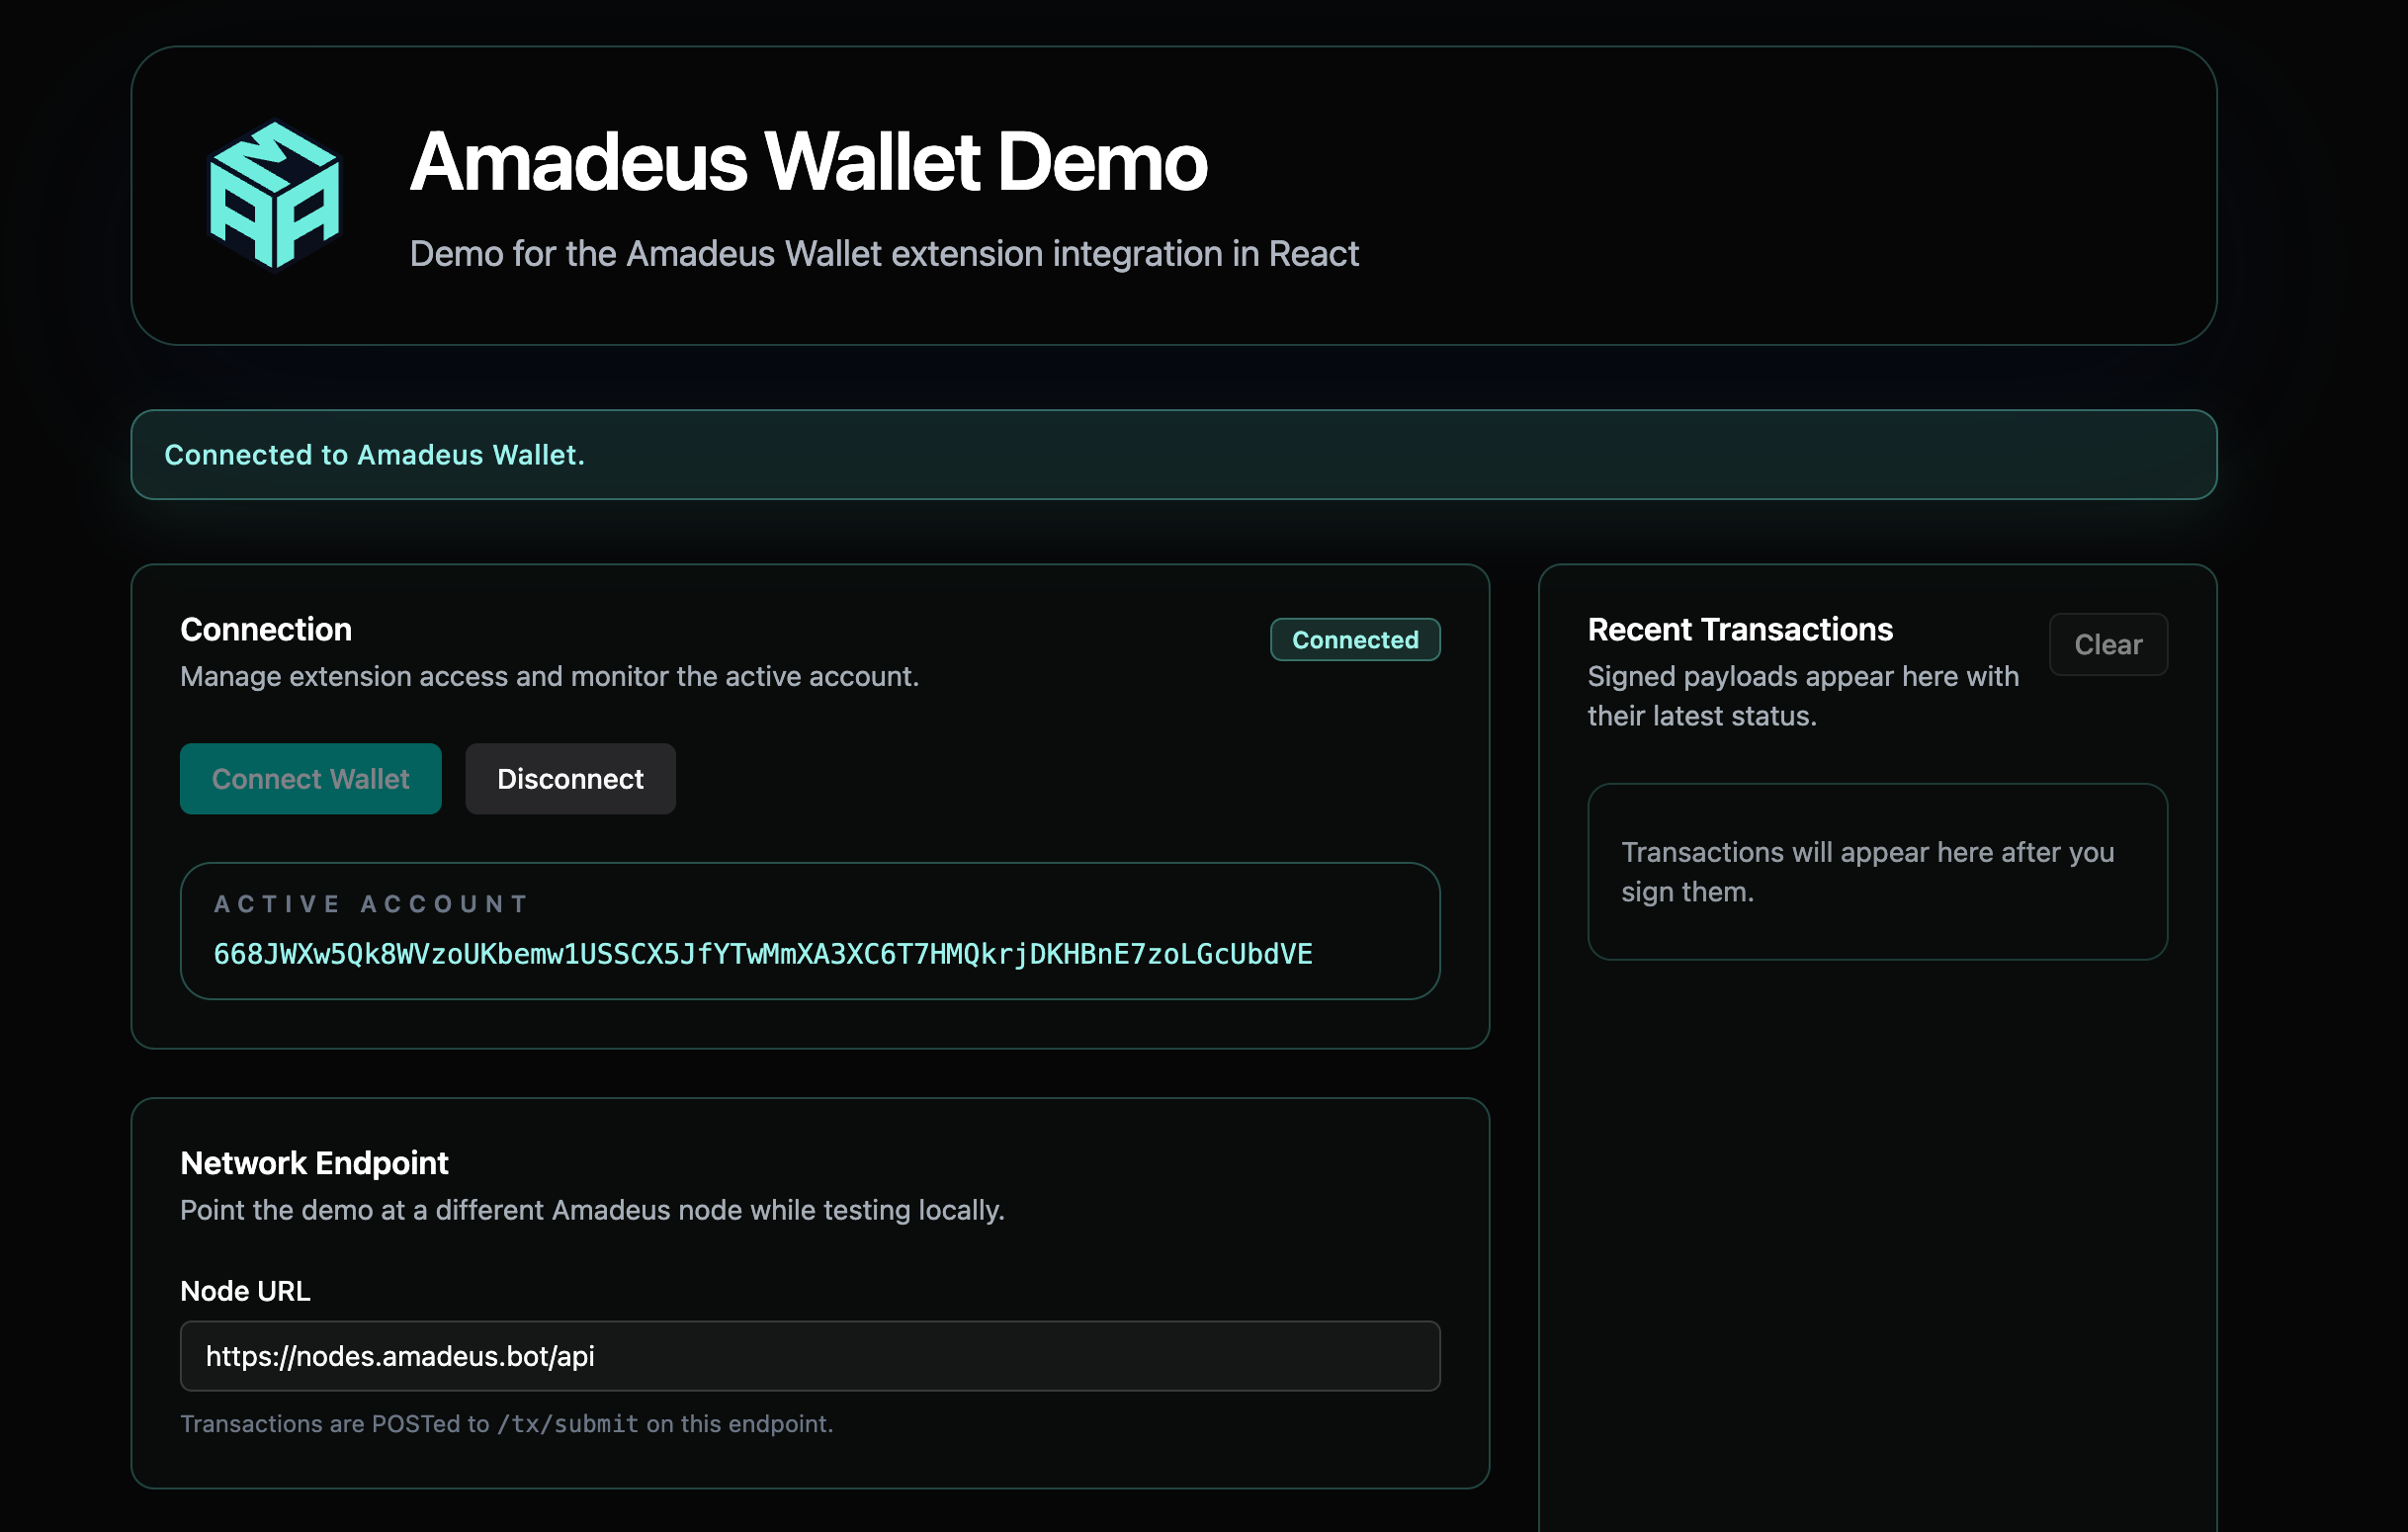Click the ACTIVE ACCOUNT label
Screen dimensions: 2408x1532
[x=371, y=904]
